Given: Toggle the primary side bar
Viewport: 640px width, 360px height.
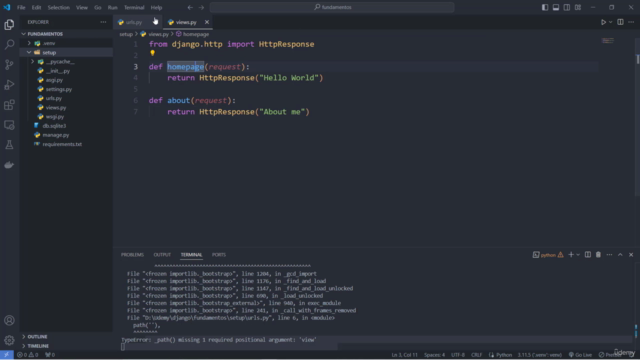Looking at the screenshot, I should (x=545, y=7).
